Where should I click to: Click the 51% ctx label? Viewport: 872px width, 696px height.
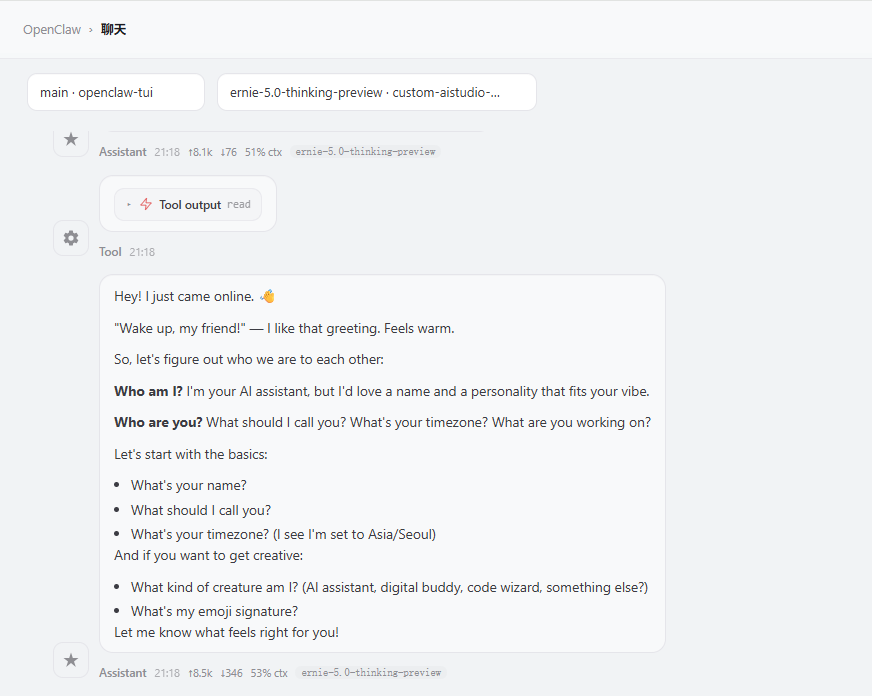click(263, 152)
